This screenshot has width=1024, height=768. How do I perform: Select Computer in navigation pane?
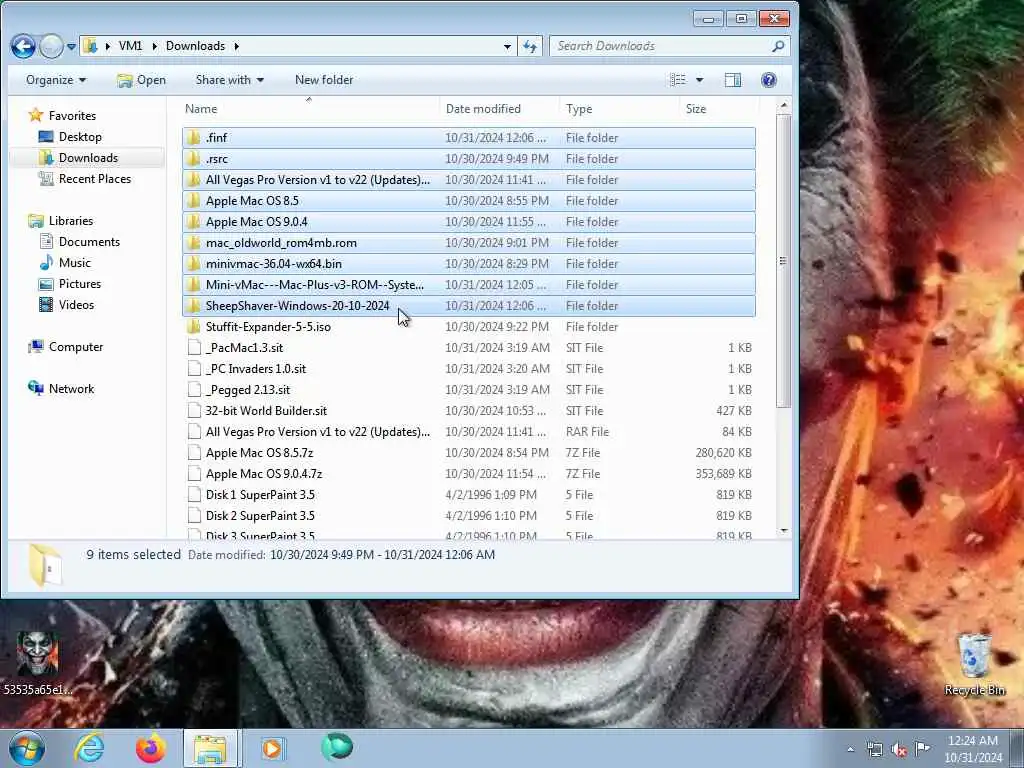pyautogui.click(x=65, y=347)
